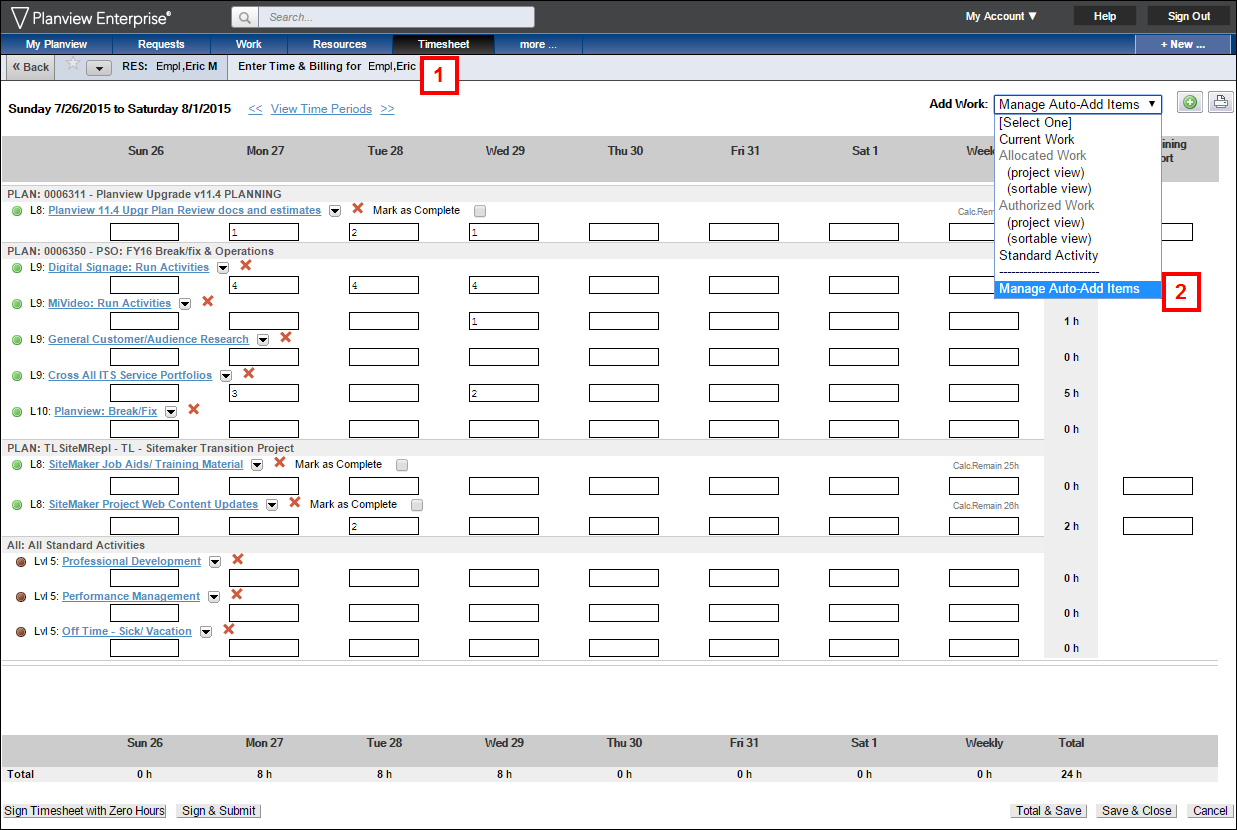
Task: Expand menu arrow for Digital Signage task
Action: pos(223,268)
